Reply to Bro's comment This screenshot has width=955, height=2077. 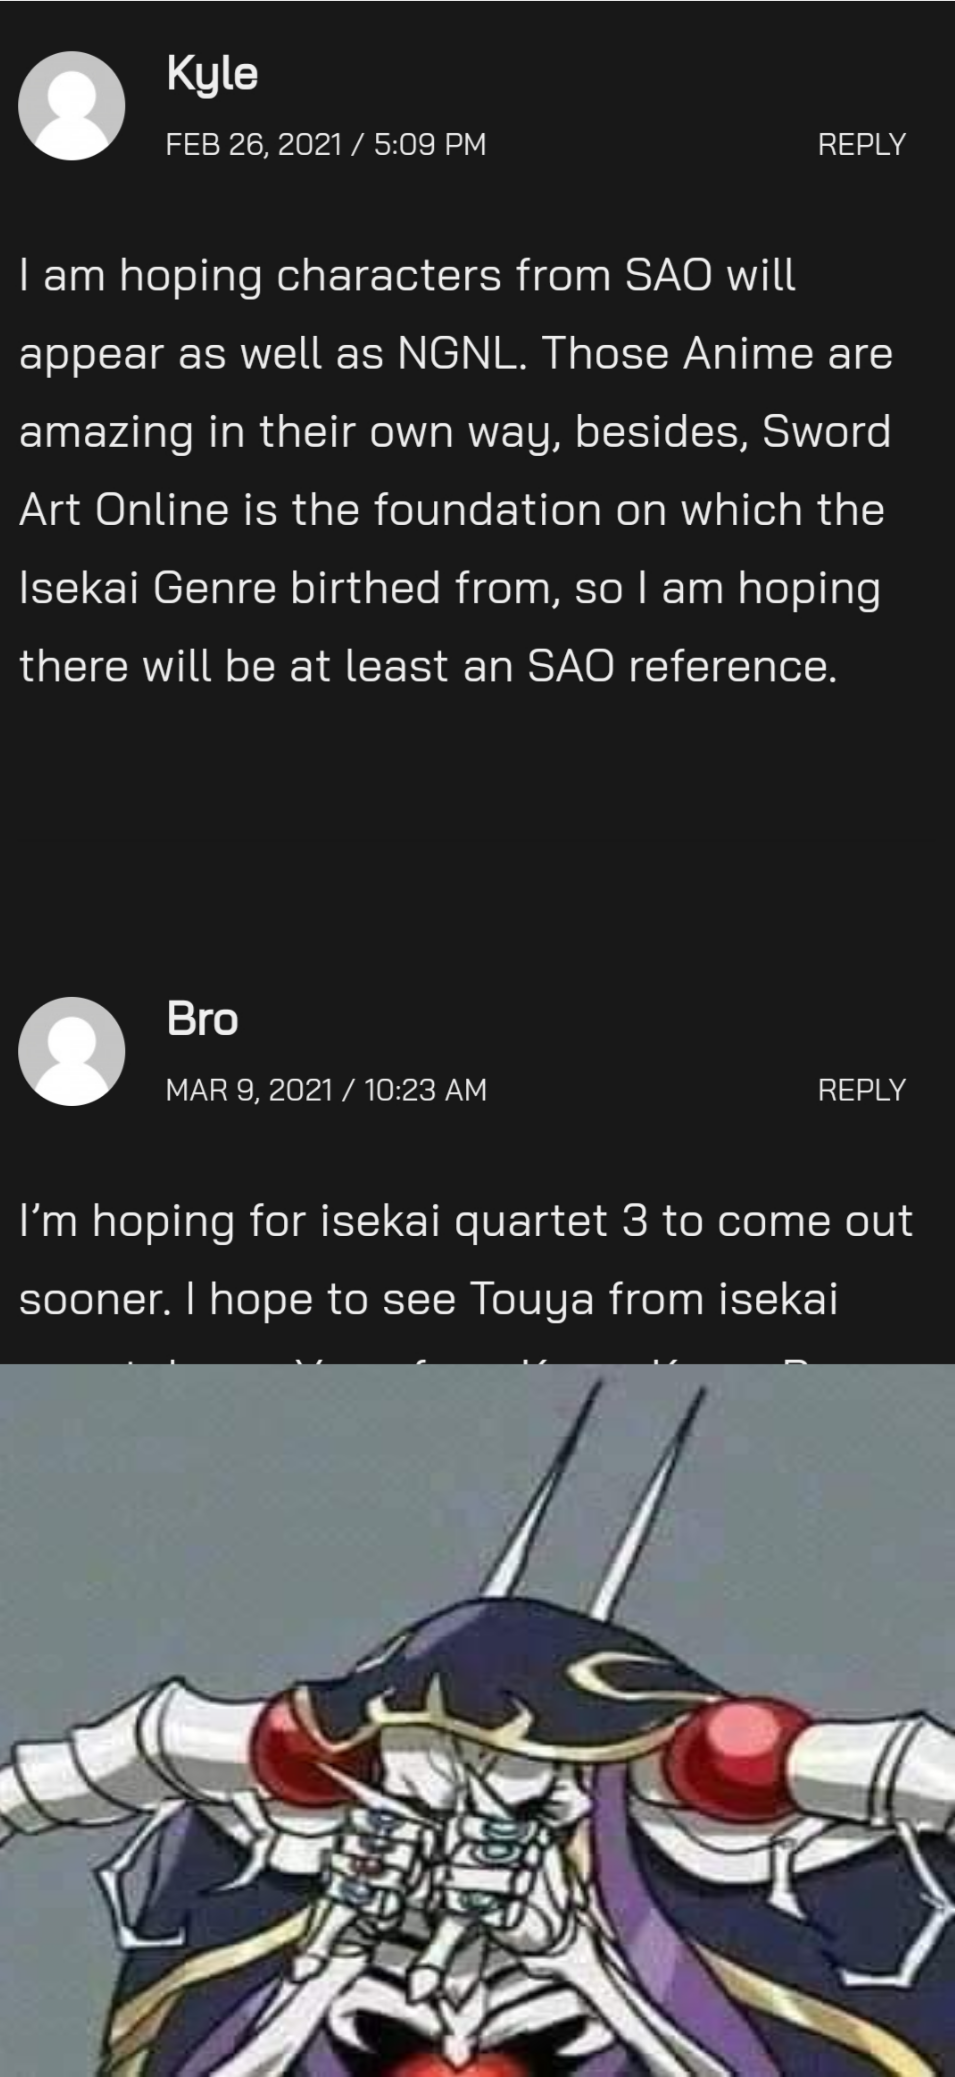861,1089
